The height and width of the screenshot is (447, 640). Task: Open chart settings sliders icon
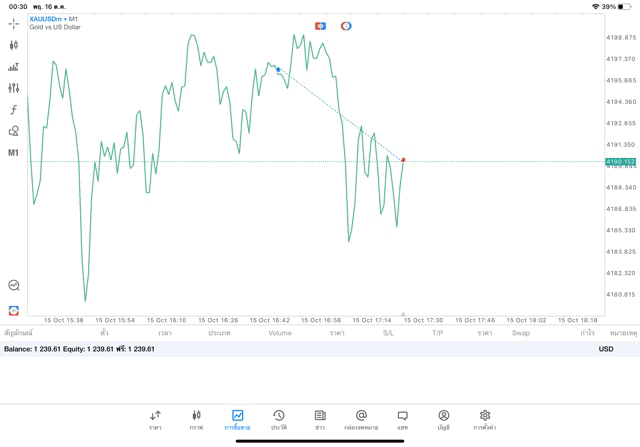coord(14,88)
